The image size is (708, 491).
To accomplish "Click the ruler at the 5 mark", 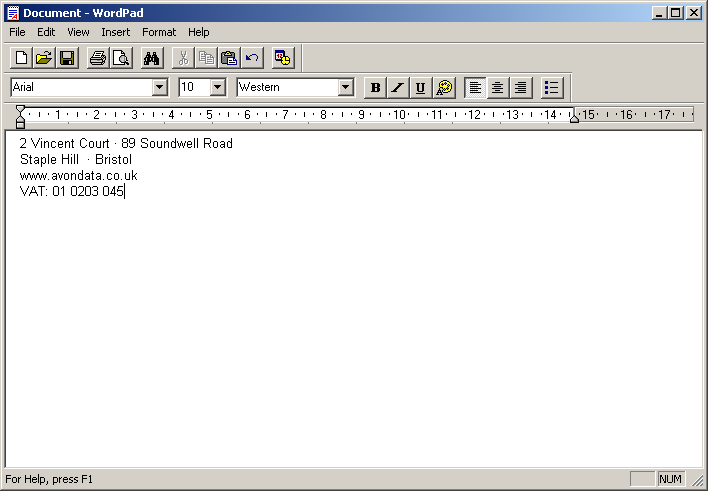I will [x=210, y=115].
